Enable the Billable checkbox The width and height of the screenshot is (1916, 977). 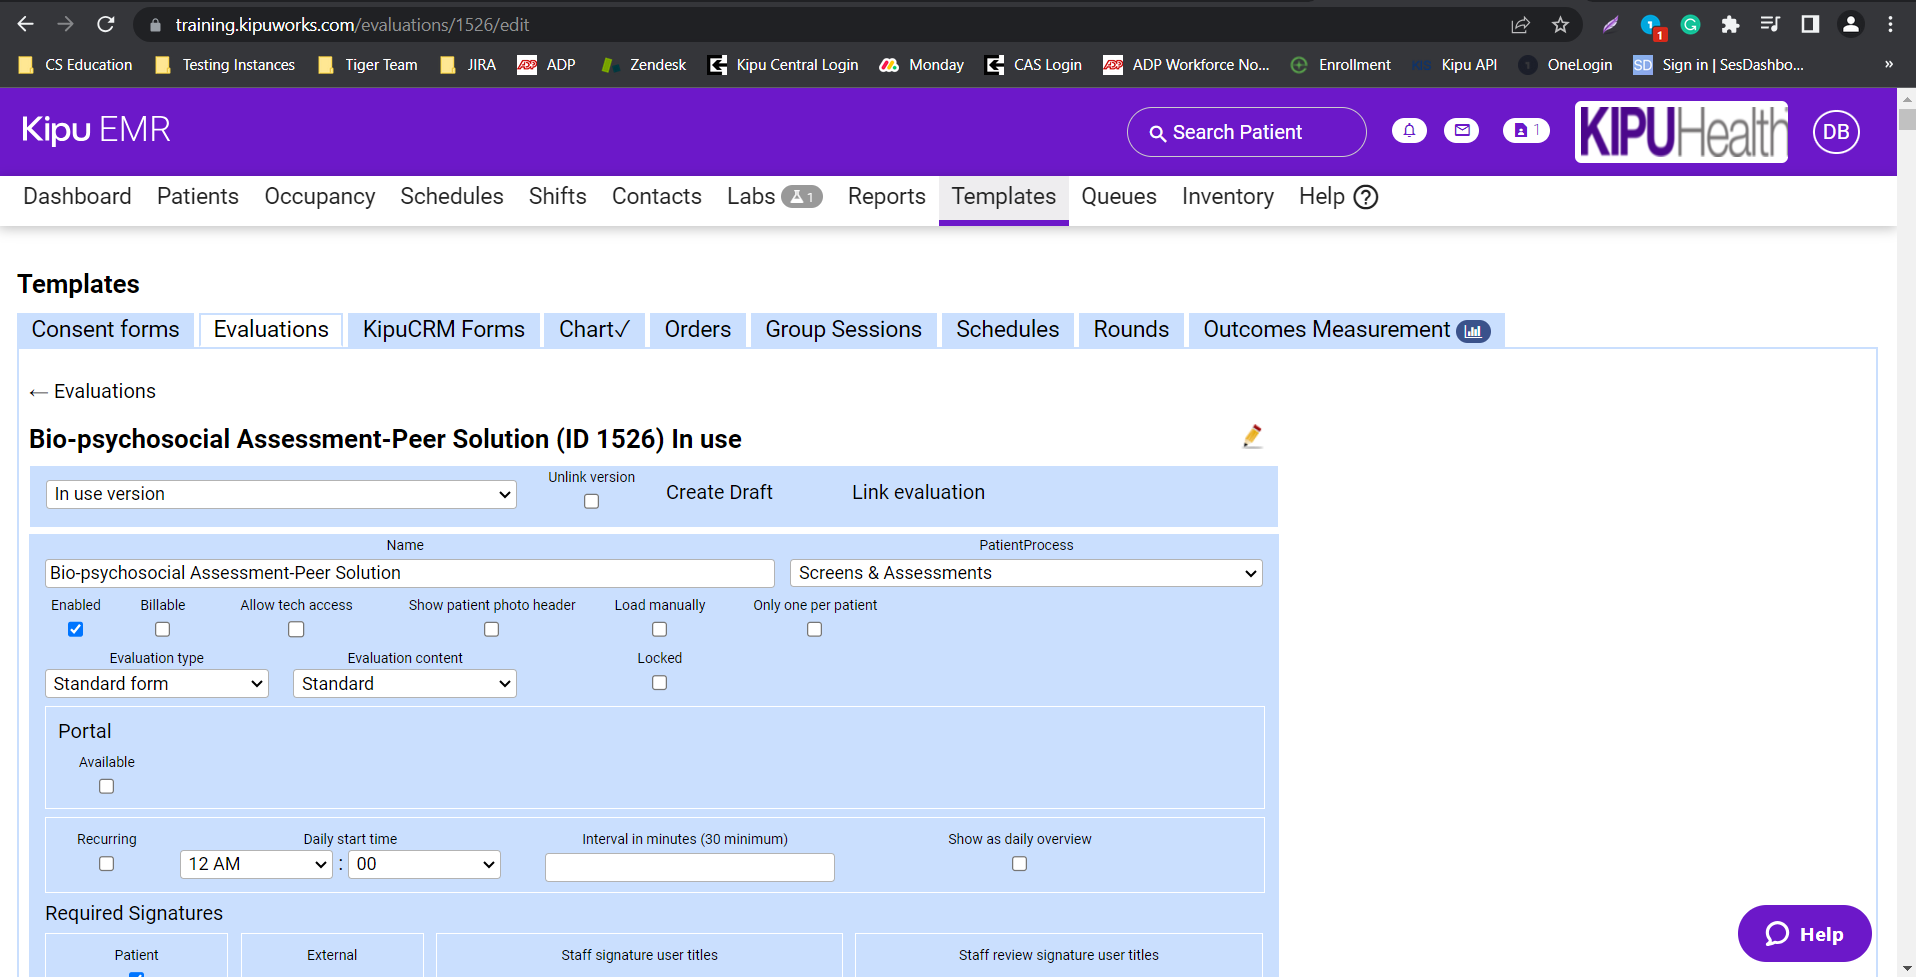pos(163,629)
